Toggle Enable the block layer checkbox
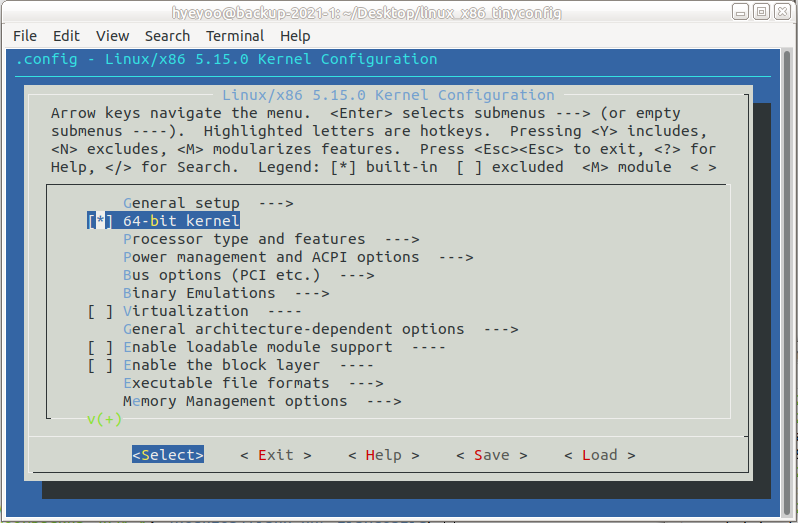Screen dimensions: 798x523 coord(100,365)
